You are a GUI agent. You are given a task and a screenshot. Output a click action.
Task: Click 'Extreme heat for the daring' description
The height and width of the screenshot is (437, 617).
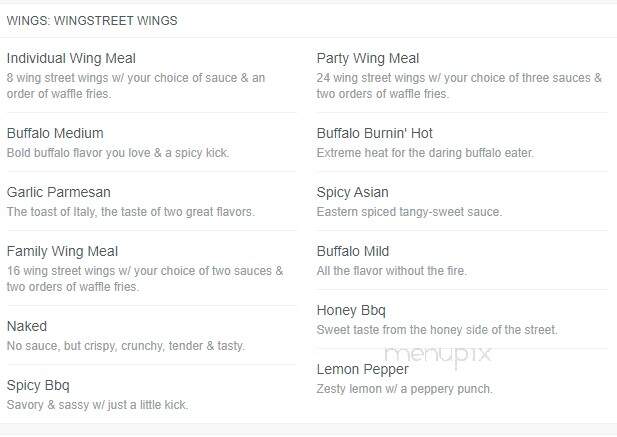(425, 153)
